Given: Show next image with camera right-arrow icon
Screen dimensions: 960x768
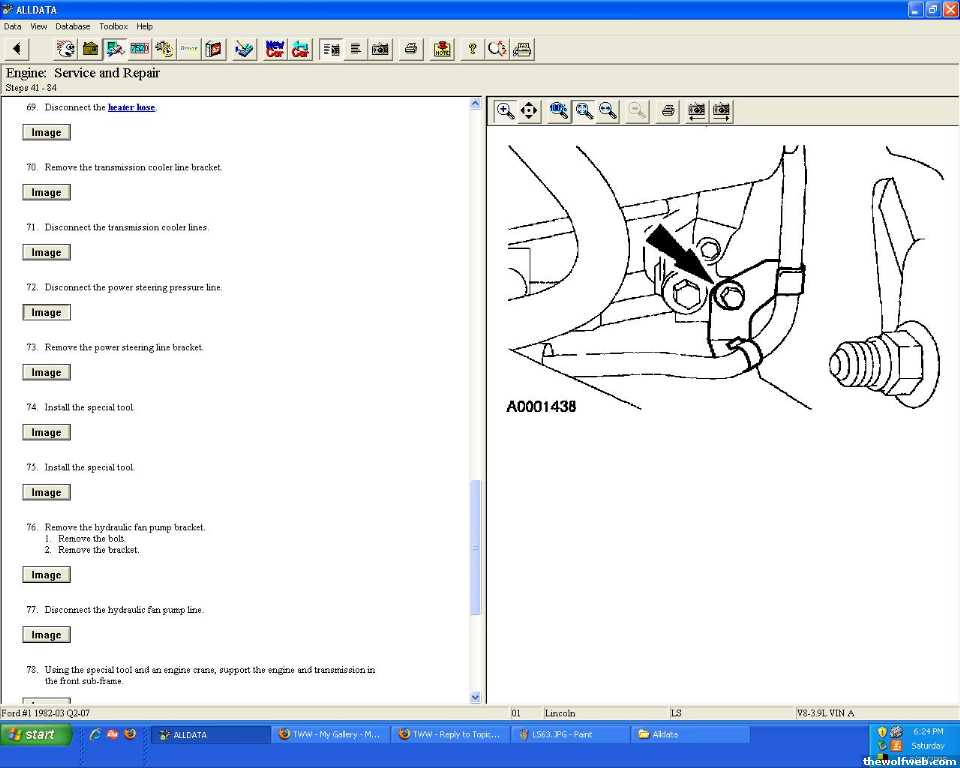Looking at the screenshot, I should pos(721,111).
